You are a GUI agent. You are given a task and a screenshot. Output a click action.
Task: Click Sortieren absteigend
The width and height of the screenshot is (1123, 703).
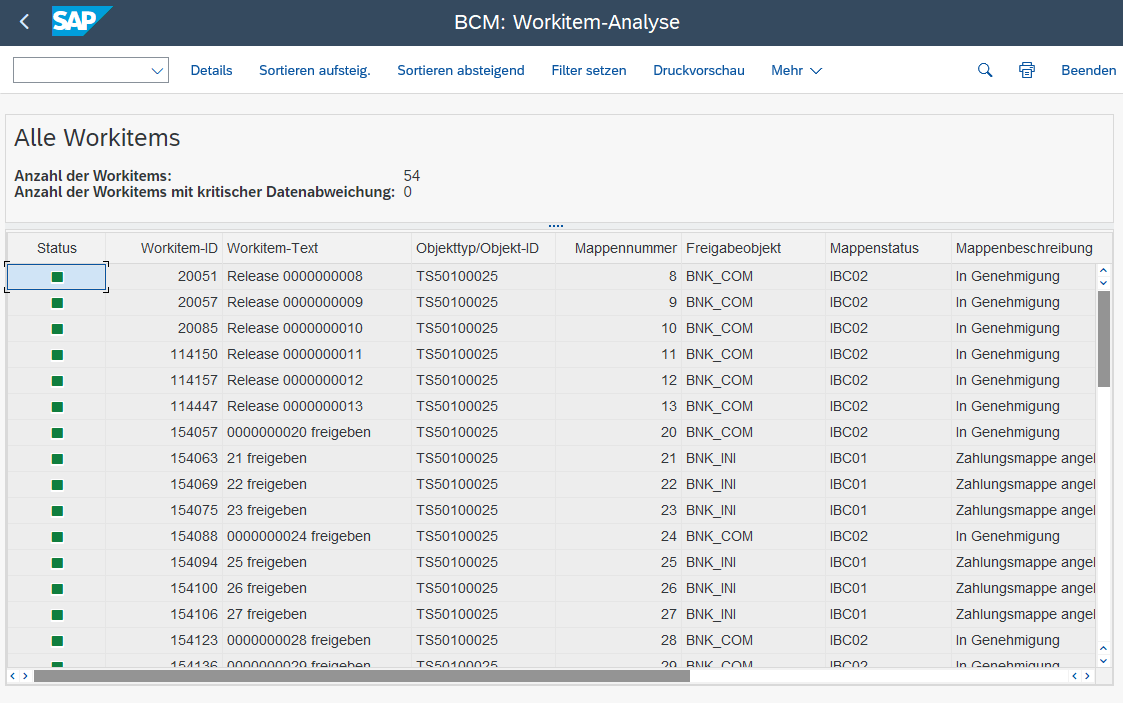[x=460, y=70]
